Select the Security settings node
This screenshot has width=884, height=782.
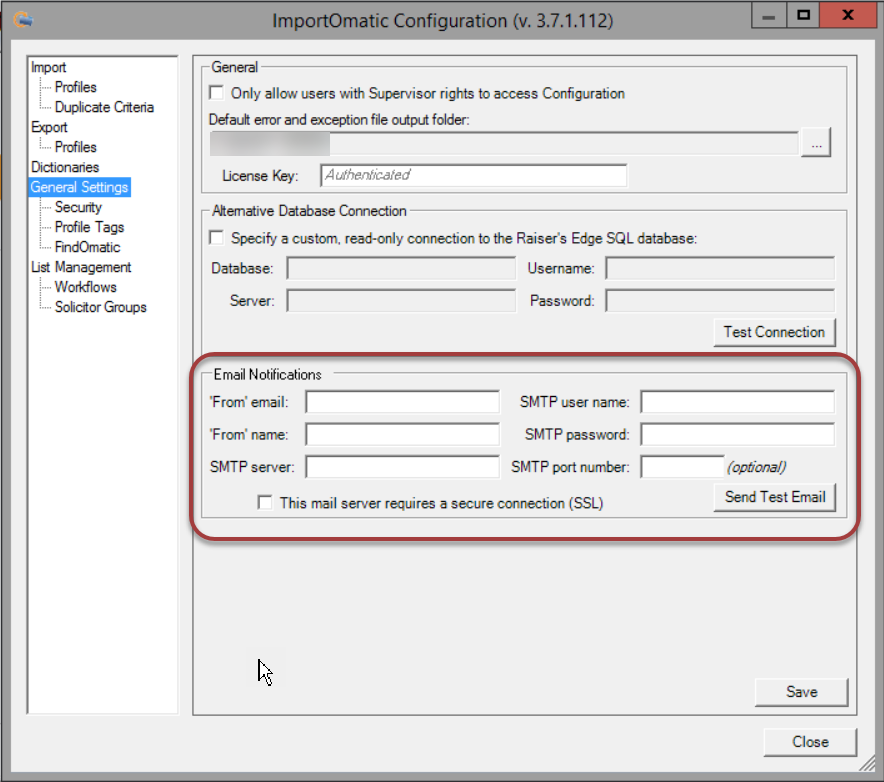pyautogui.click(x=78, y=207)
